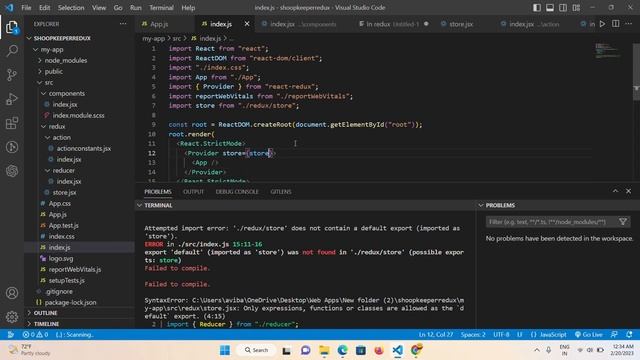640x360 pixels.
Task: Open the GitLens activity bar icon
Action: pyautogui.click(x=12, y=147)
